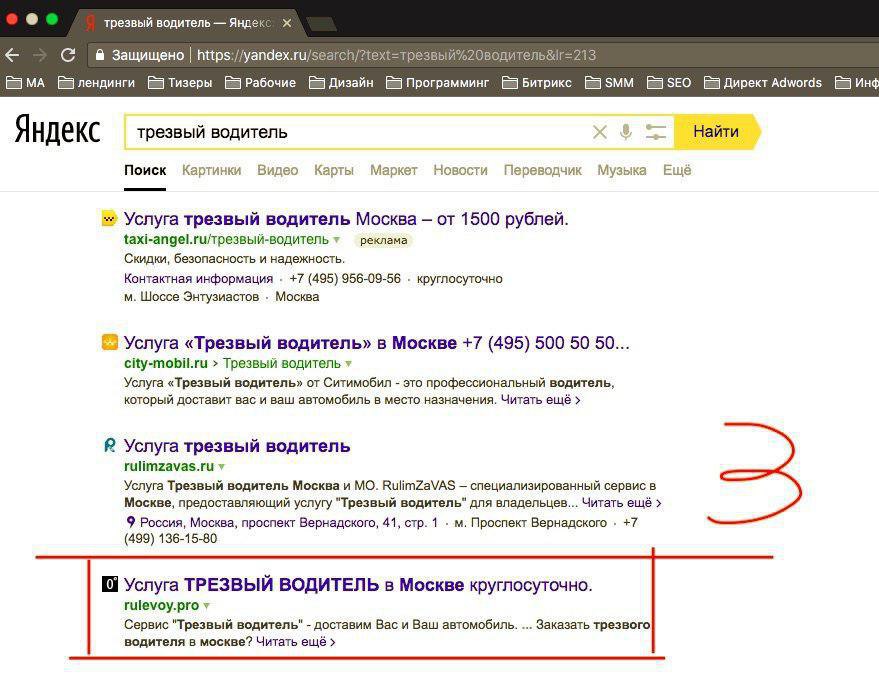Click the Яндекс logo
Screen dimensions: 879x679
click(57, 130)
